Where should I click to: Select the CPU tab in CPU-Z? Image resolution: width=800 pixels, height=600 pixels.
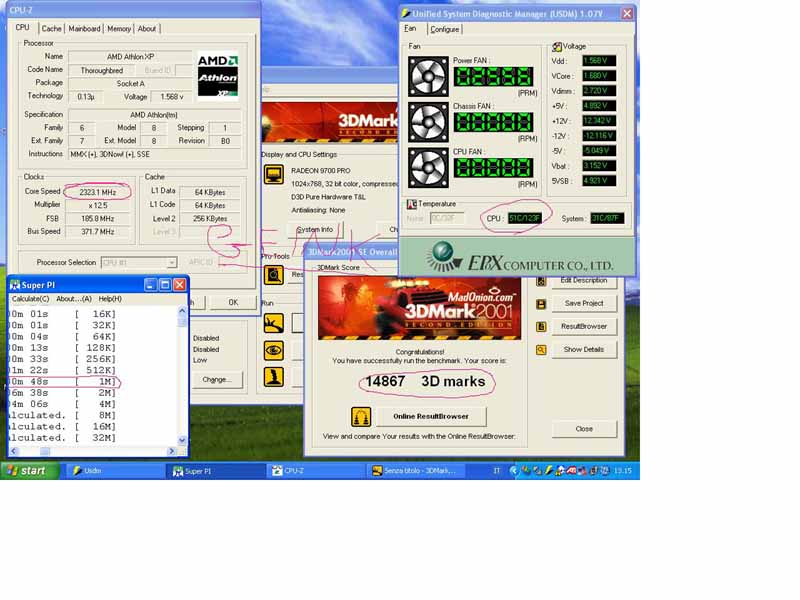[x=22, y=28]
